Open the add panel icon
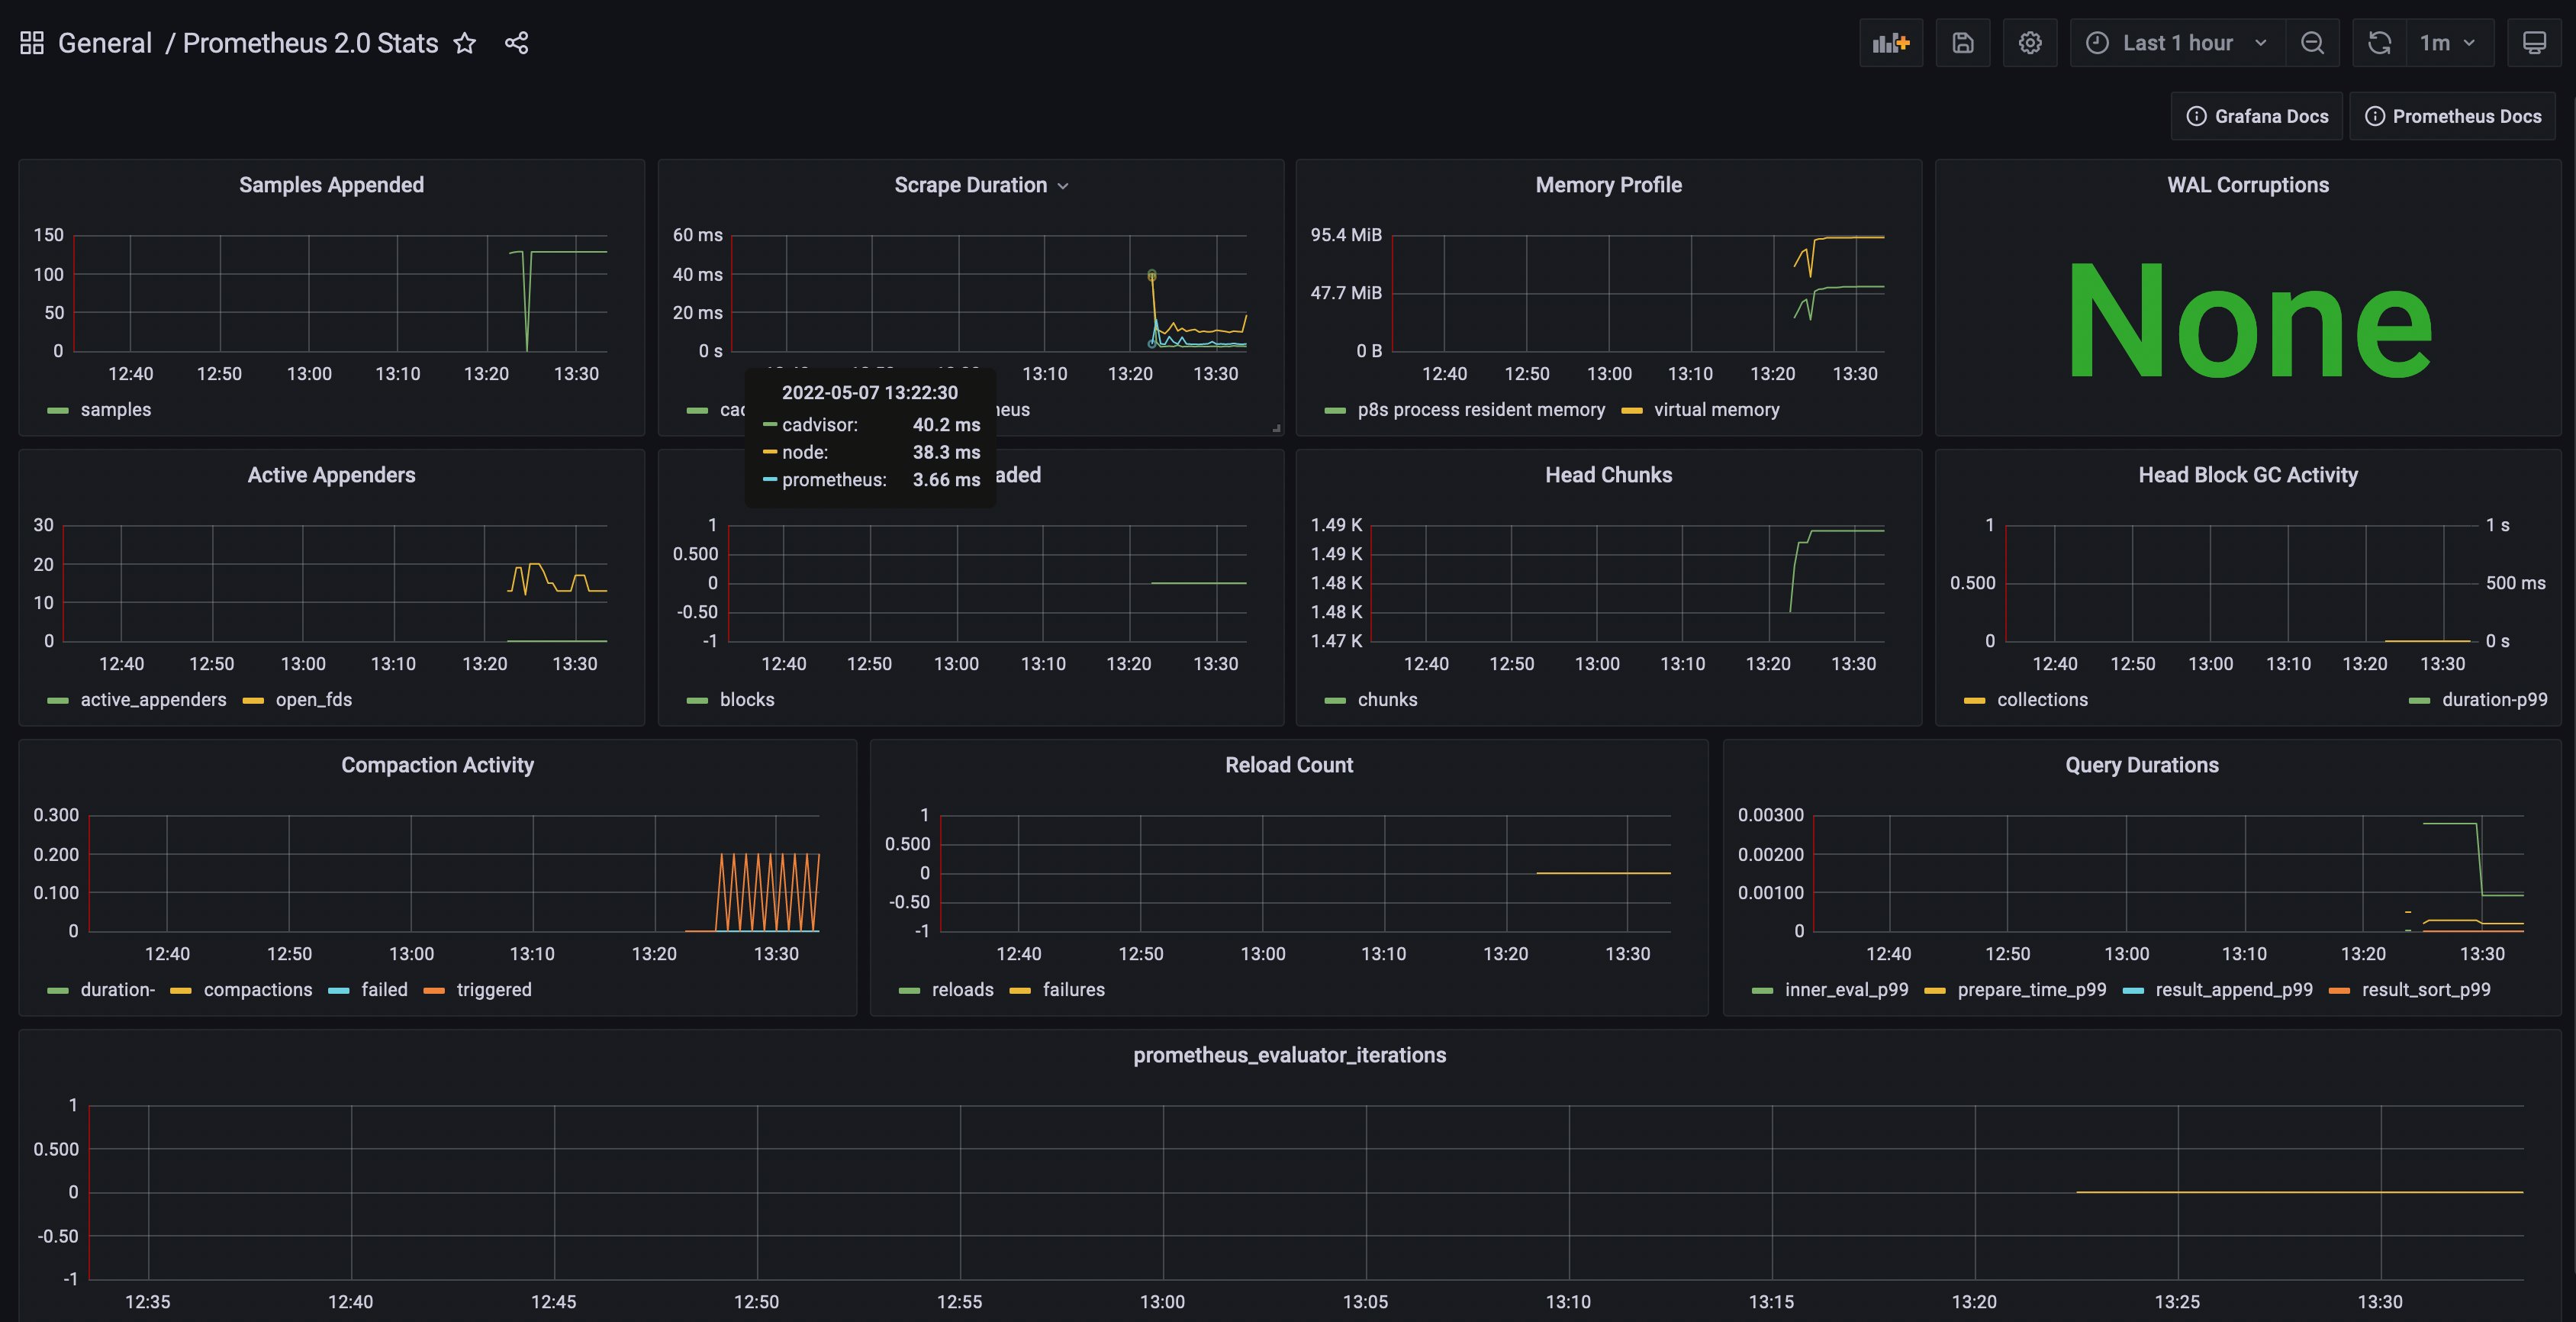 point(1891,43)
